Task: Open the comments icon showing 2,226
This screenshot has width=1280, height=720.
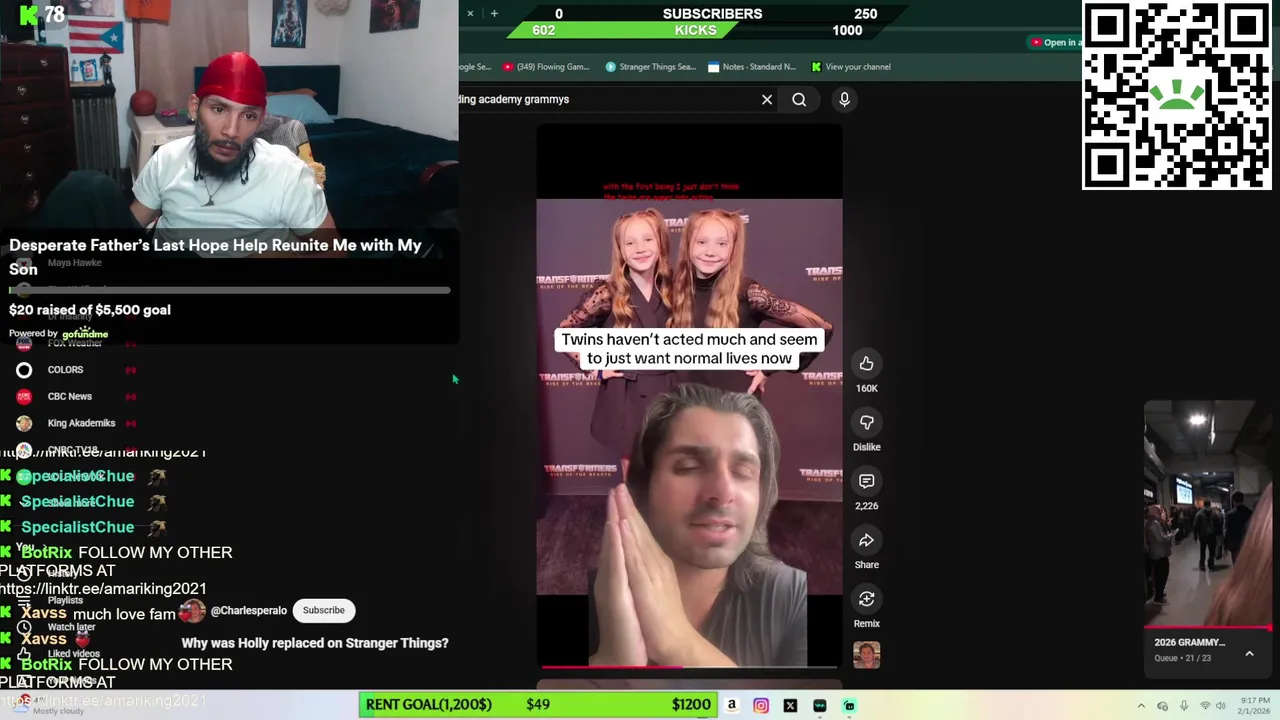Action: click(x=866, y=482)
